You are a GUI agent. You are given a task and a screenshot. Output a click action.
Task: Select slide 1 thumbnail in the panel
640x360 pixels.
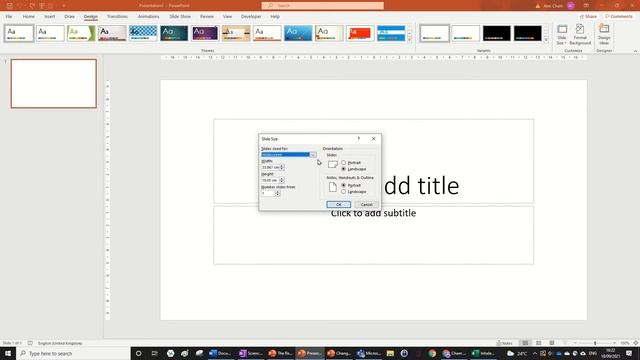[x=53, y=84]
